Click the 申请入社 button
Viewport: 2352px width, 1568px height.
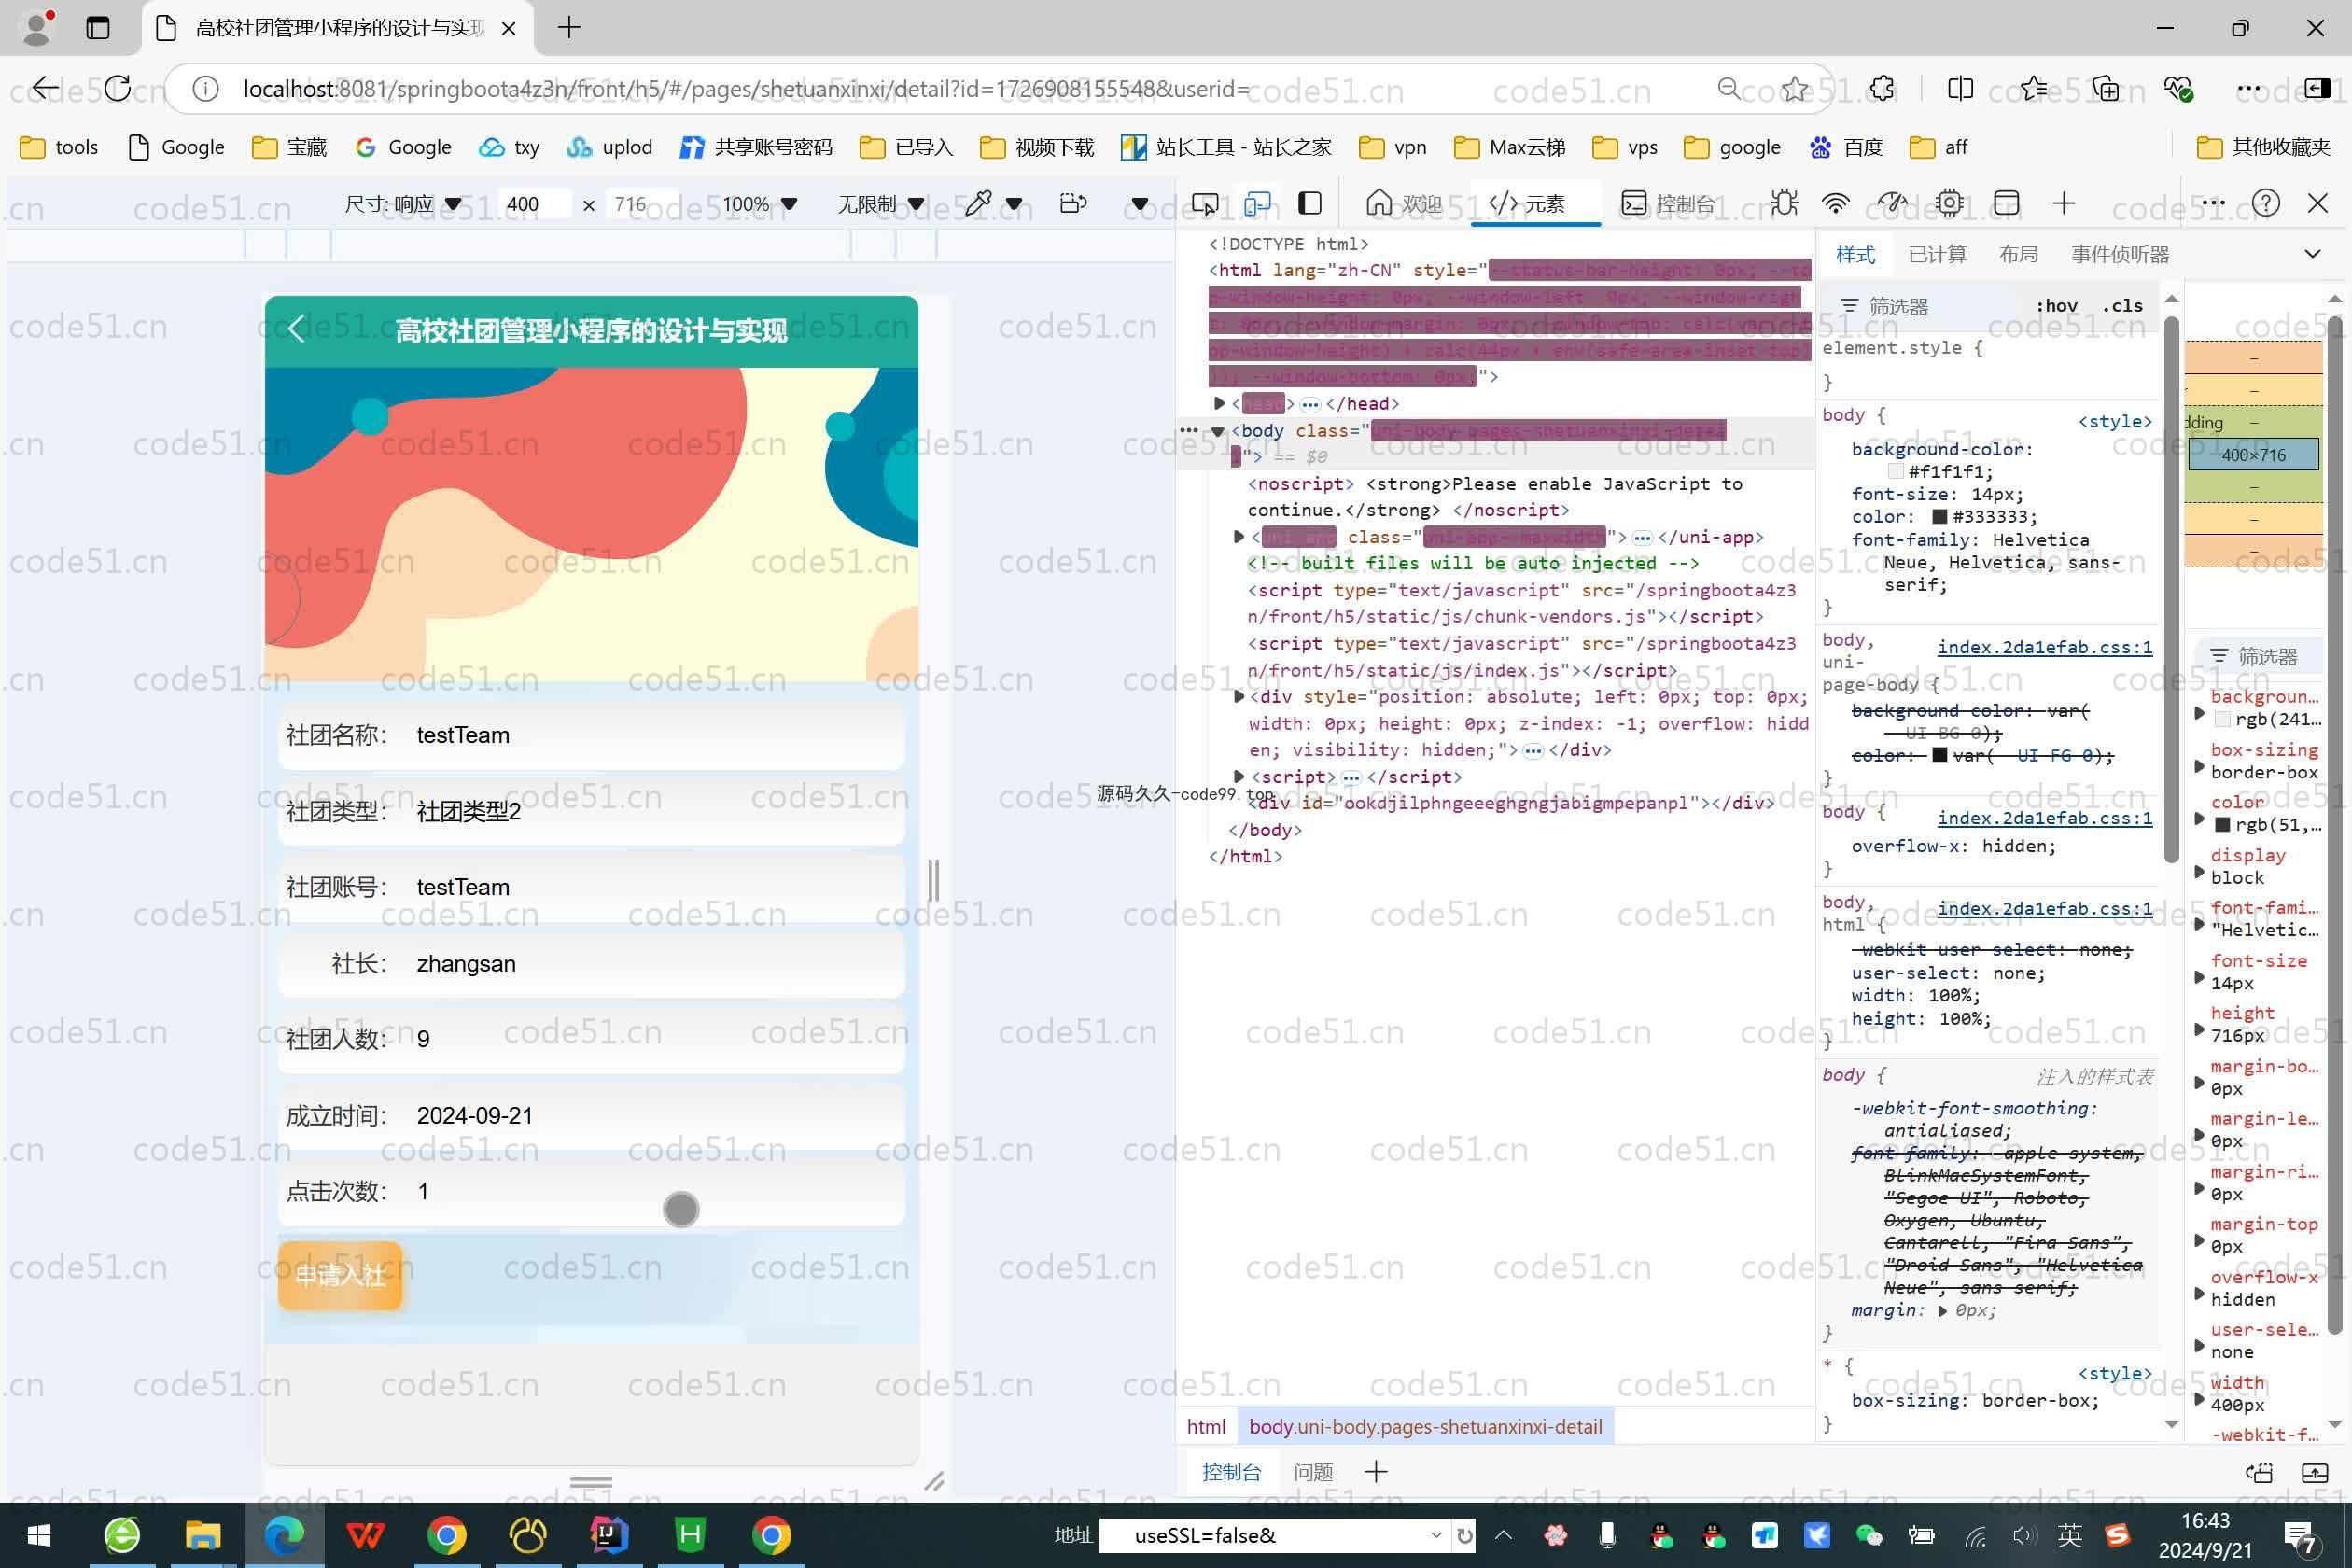340,1276
